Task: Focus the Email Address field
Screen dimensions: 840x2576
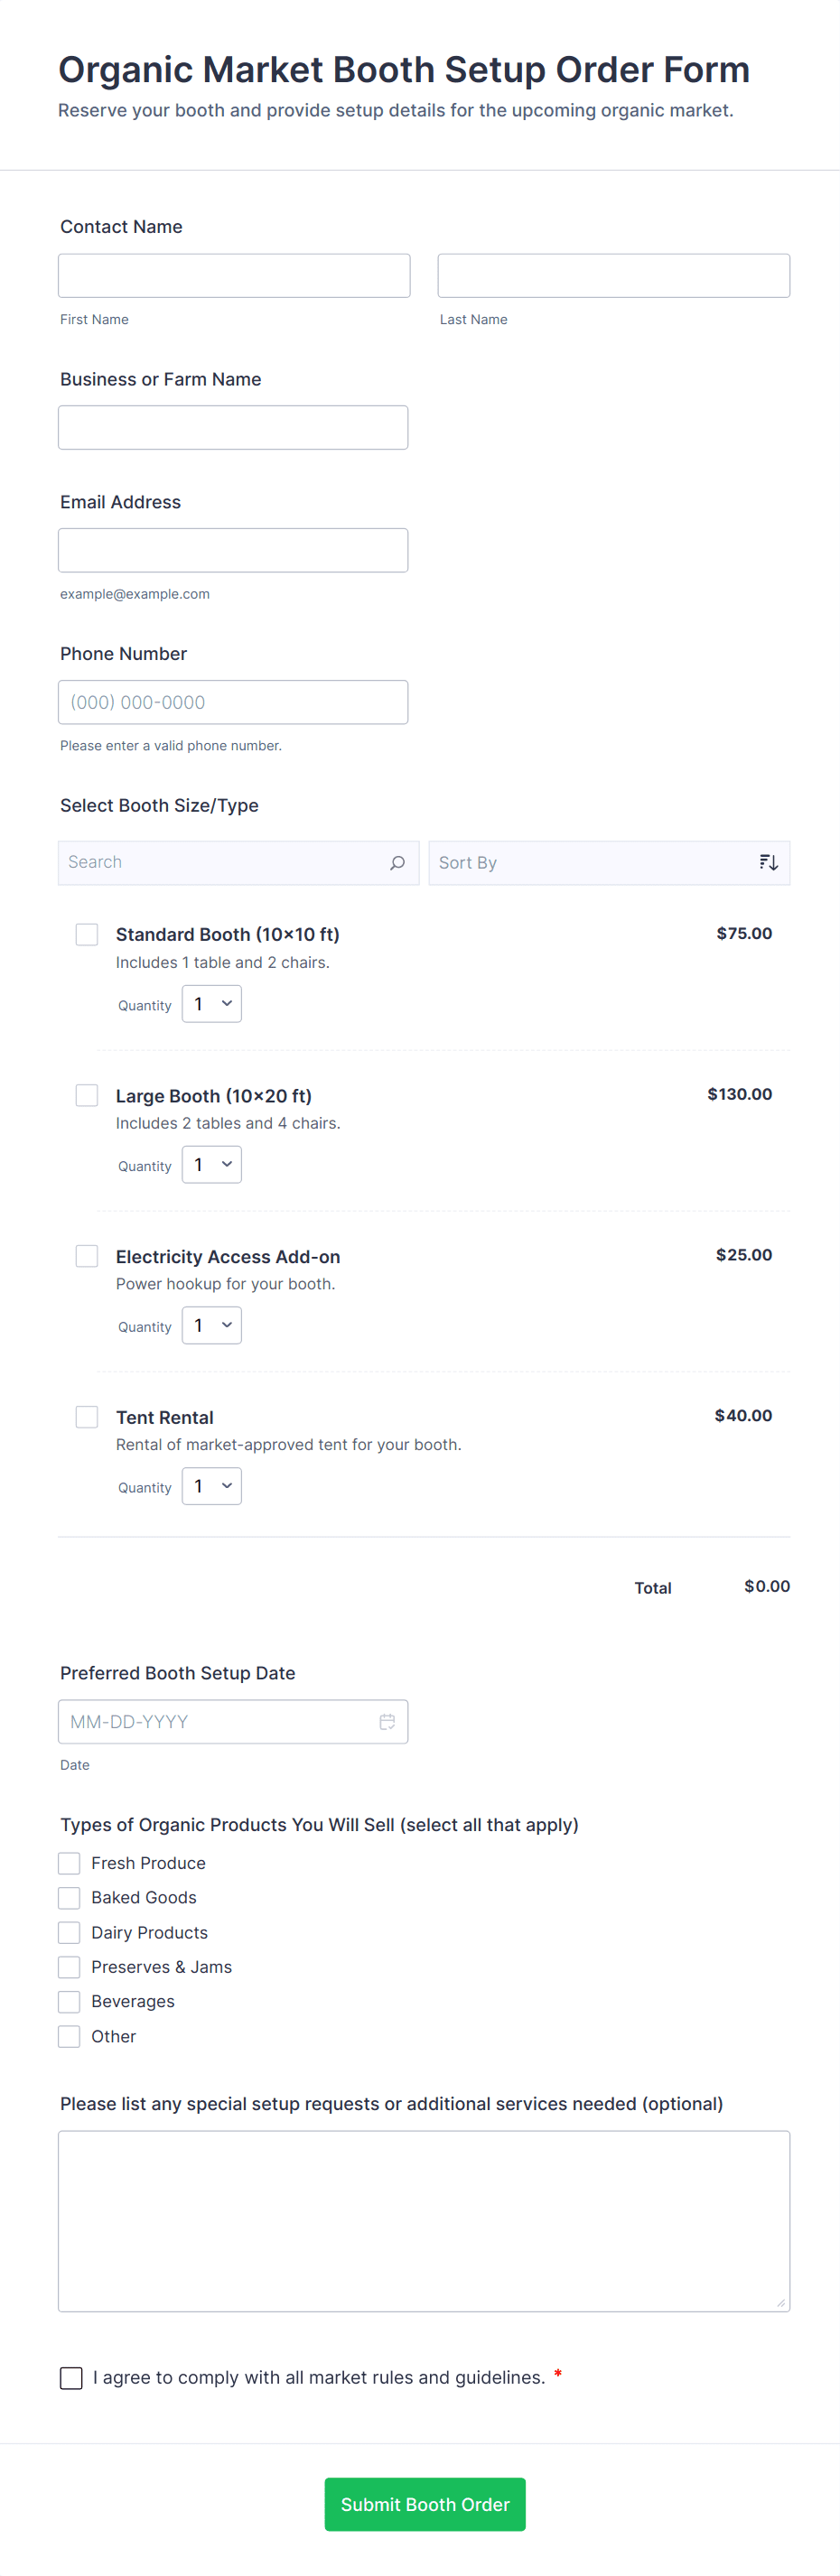Action: (233, 550)
